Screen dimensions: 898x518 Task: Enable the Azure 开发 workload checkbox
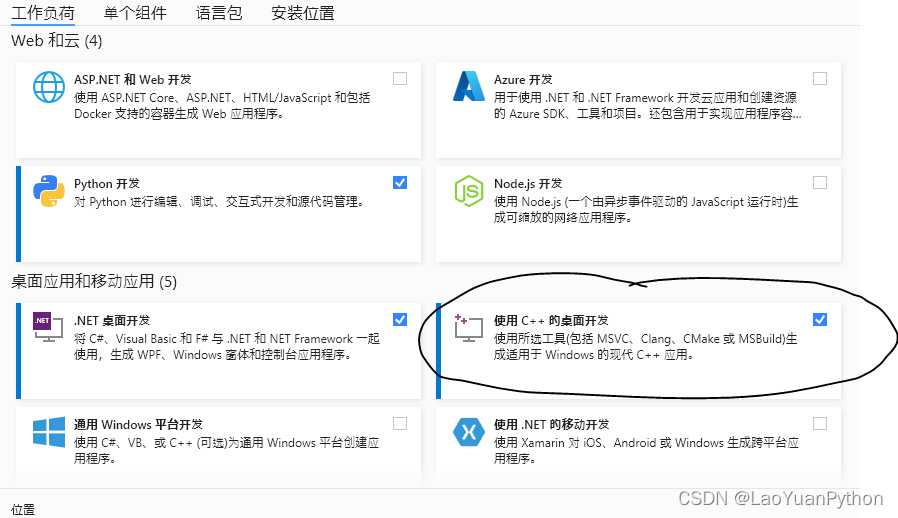click(820, 79)
